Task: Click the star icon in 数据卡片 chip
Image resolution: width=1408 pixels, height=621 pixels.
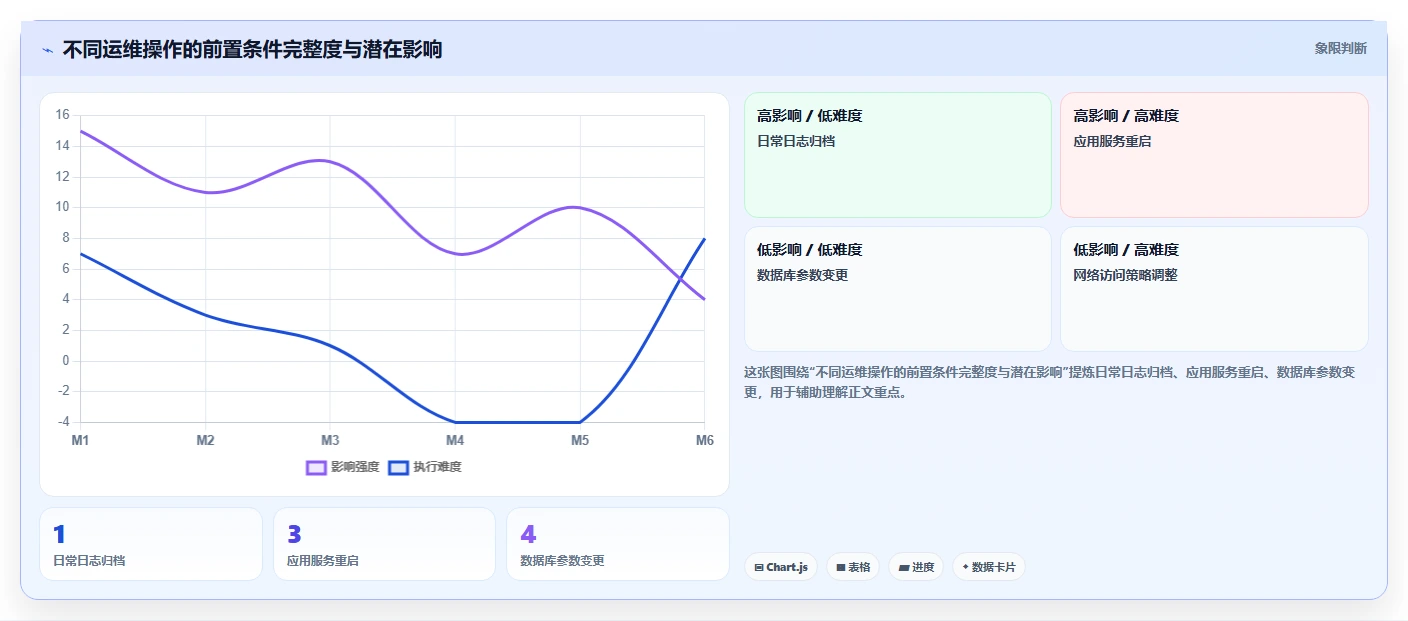Action: (x=965, y=567)
